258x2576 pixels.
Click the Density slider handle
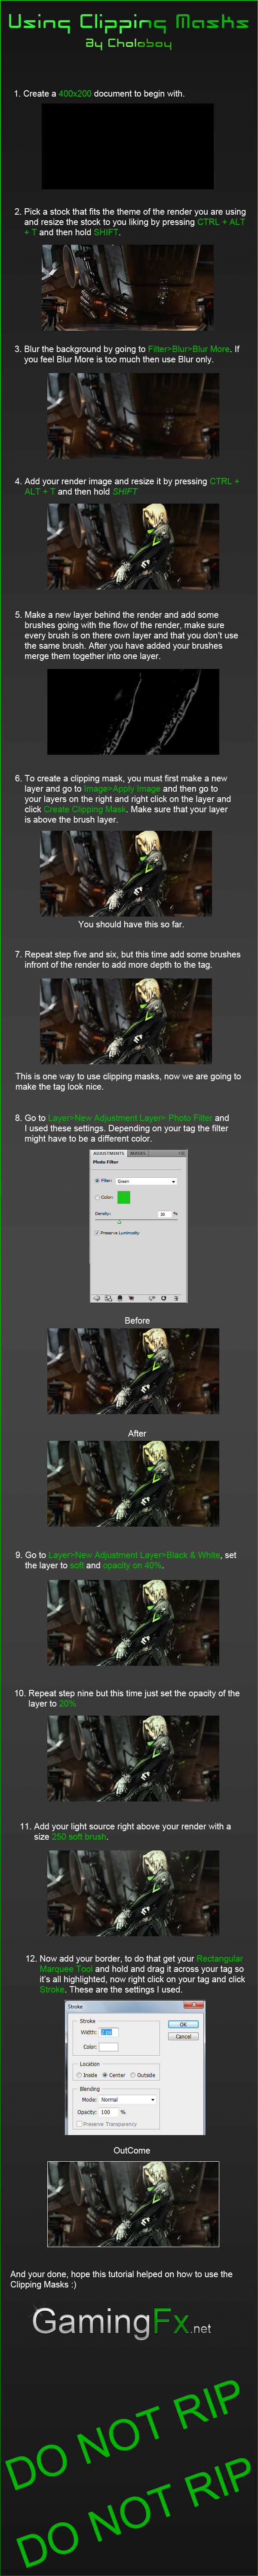(119, 1221)
